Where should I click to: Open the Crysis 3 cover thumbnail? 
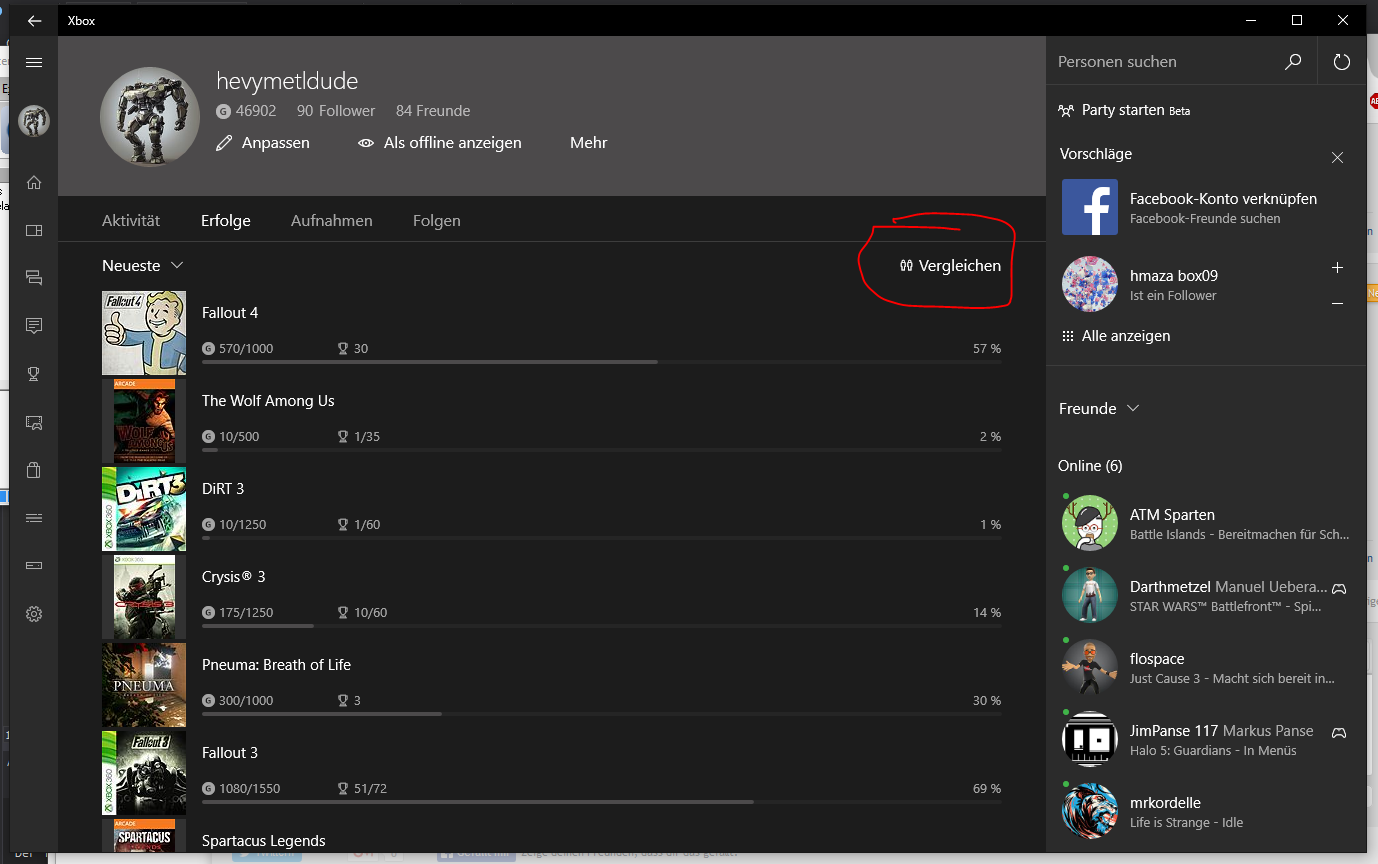point(144,597)
